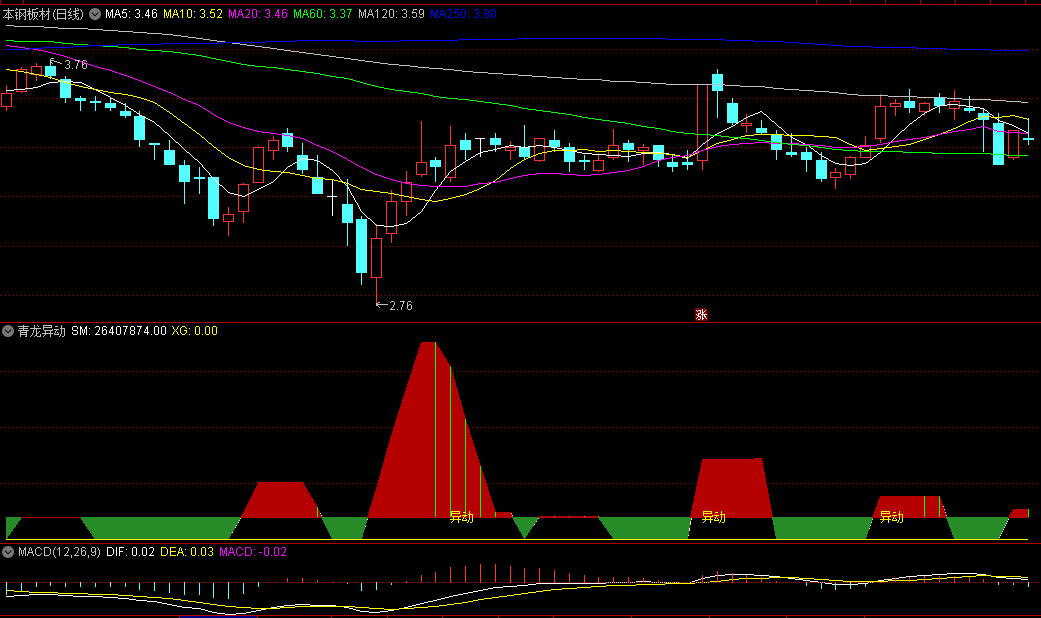1041x618 pixels.
Task: Expand the 青龙异动 indicator menu arrow
Action: click(8, 331)
